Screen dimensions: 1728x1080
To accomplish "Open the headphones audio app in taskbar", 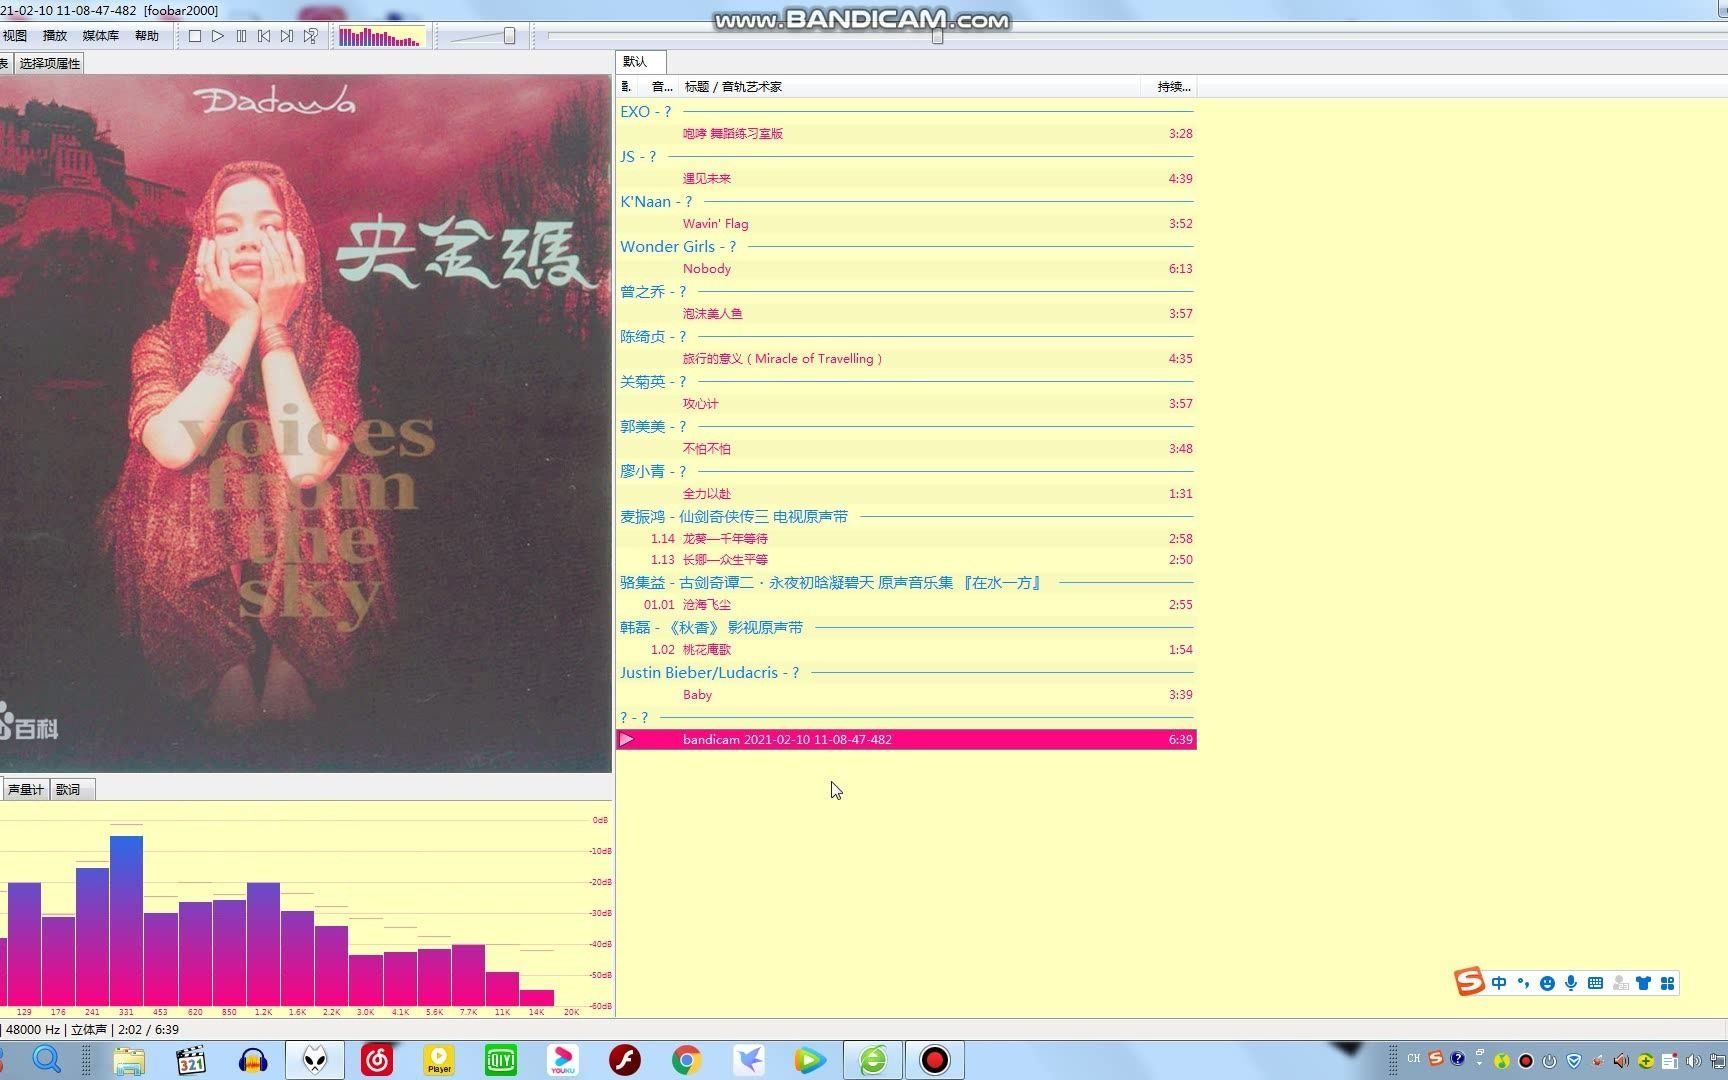I will [253, 1060].
